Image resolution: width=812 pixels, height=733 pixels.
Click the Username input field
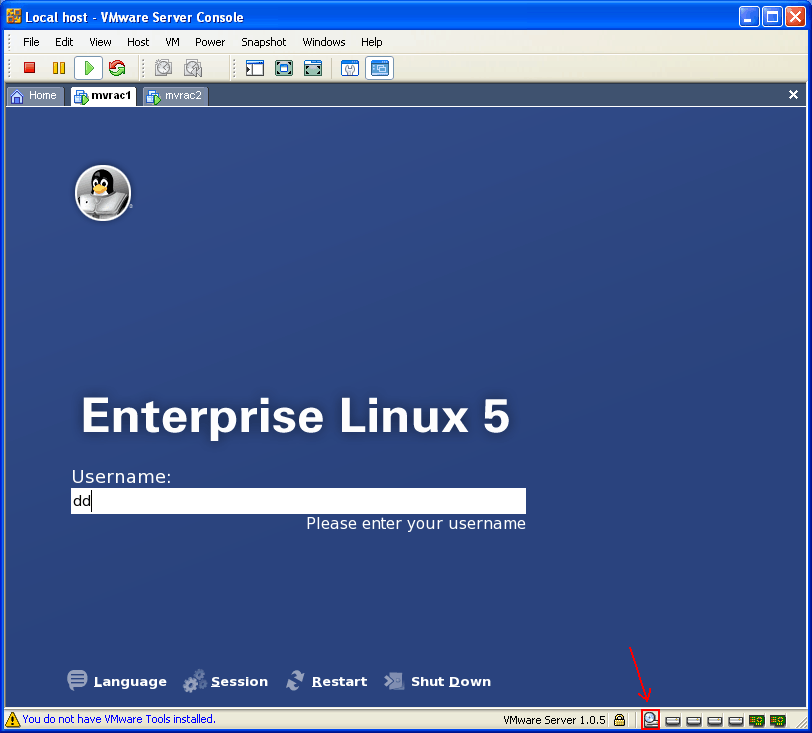coord(298,501)
